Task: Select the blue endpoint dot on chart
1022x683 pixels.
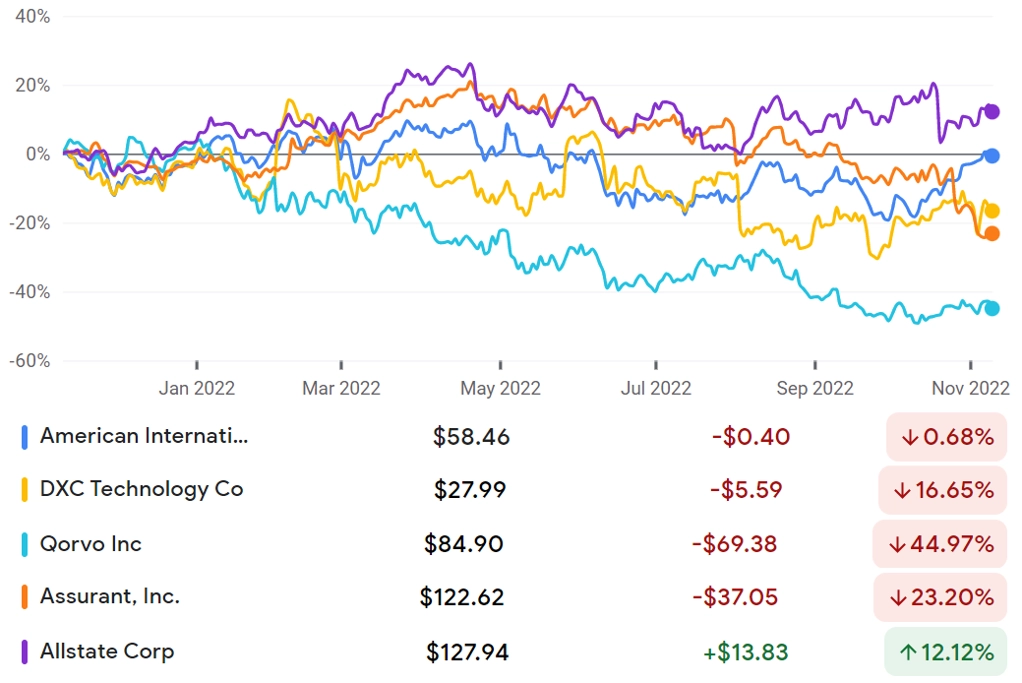Action: point(991,156)
